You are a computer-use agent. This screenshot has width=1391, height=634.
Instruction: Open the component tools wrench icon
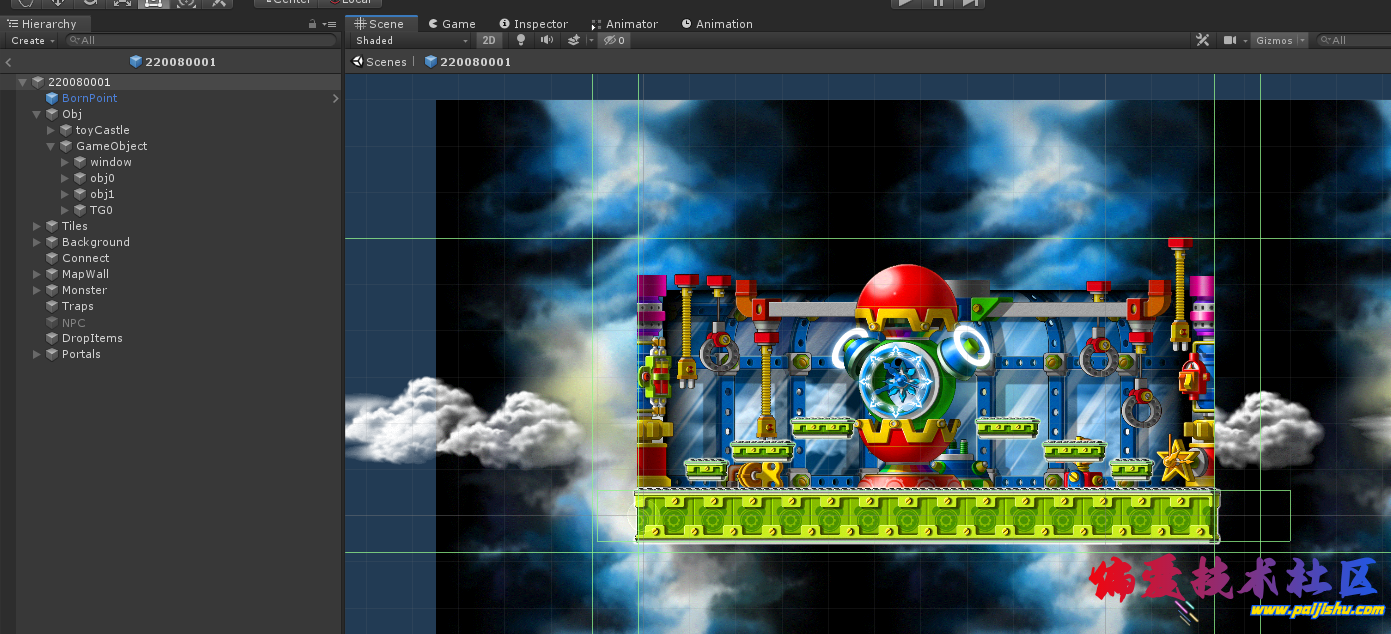tap(1203, 40)
